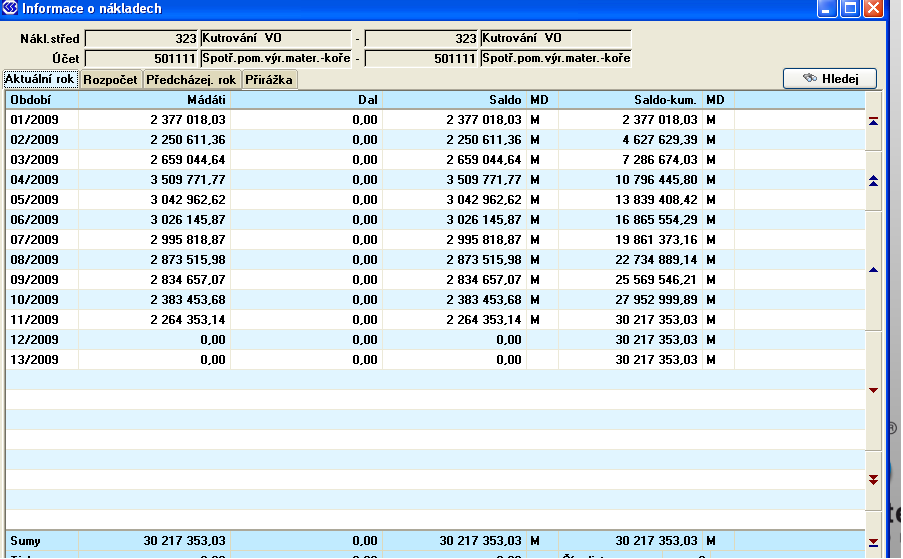Click Mádáti value 2 264 353,14
Image resolution: width=903 pixels, height=559 pixels.
[188, 320]
